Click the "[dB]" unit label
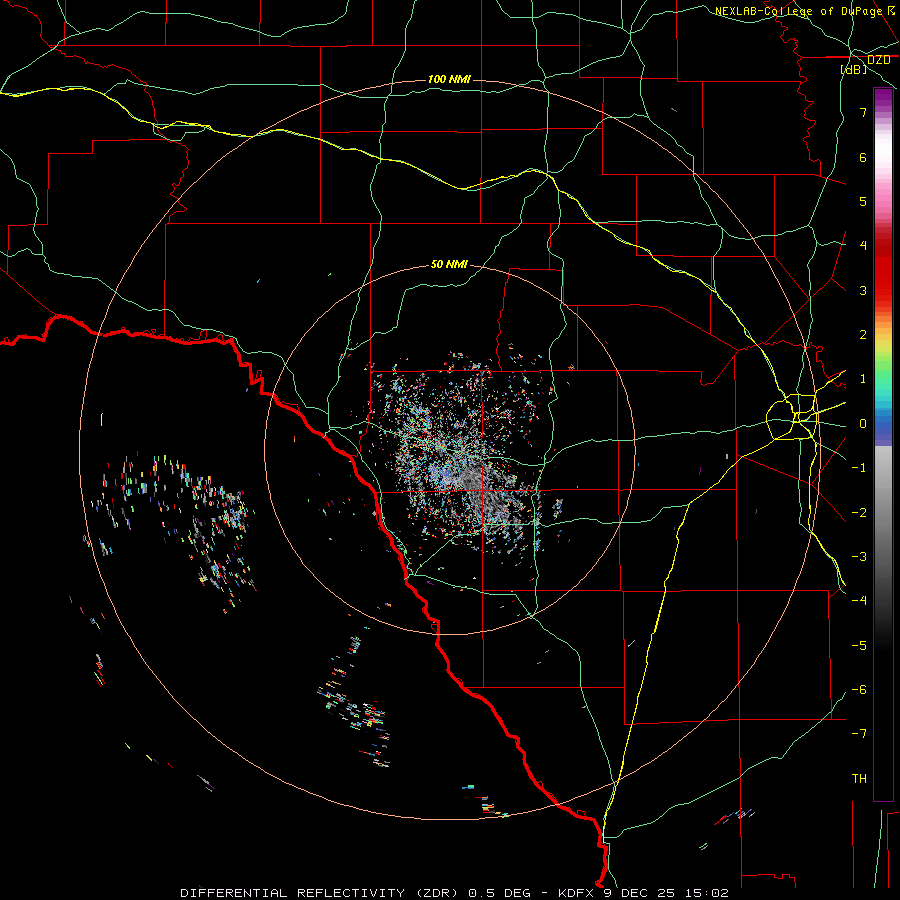The image size is (900, 900). (854, 69)
